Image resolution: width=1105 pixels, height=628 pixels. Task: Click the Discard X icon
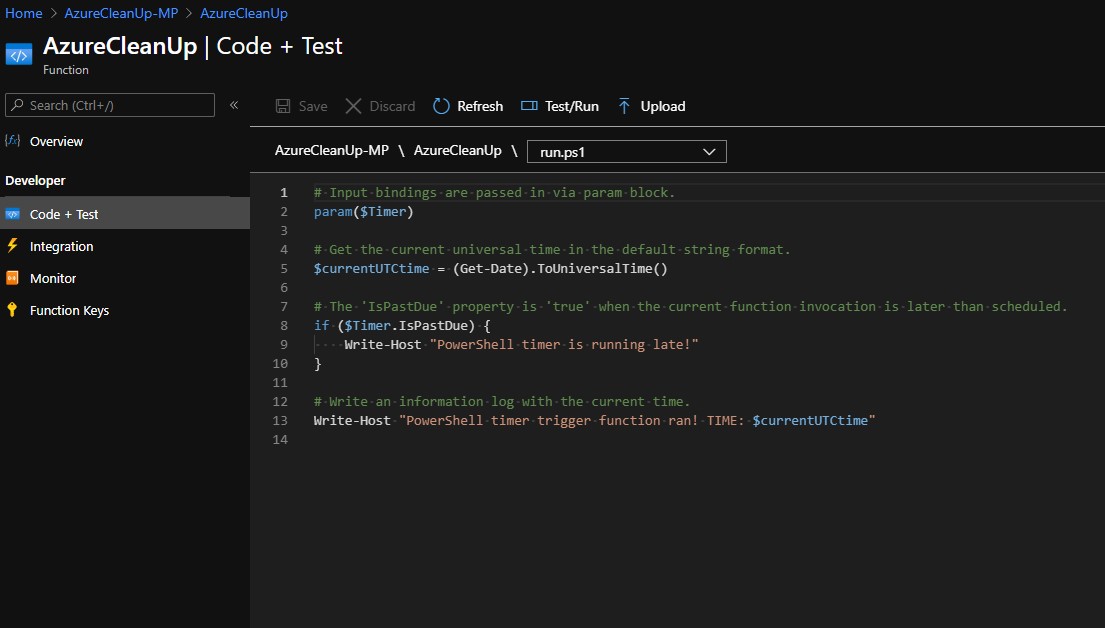click(353, 106)
